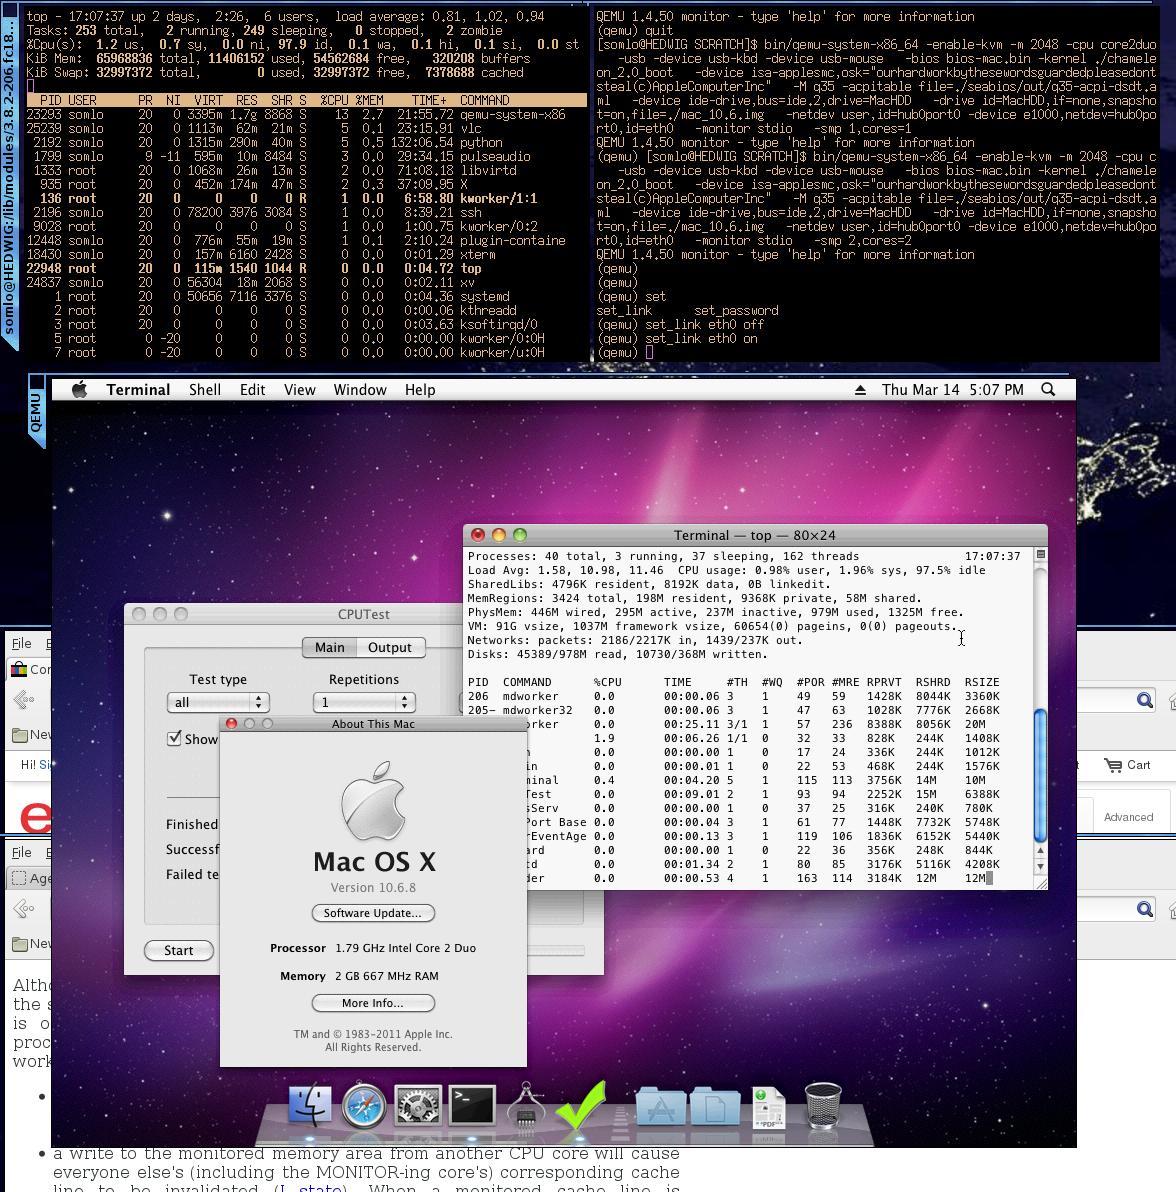This screenshot has height=1192, width=1176.
Task: Click the resize grip corner of Terminal top window
Action: [x=1041, y=883]
